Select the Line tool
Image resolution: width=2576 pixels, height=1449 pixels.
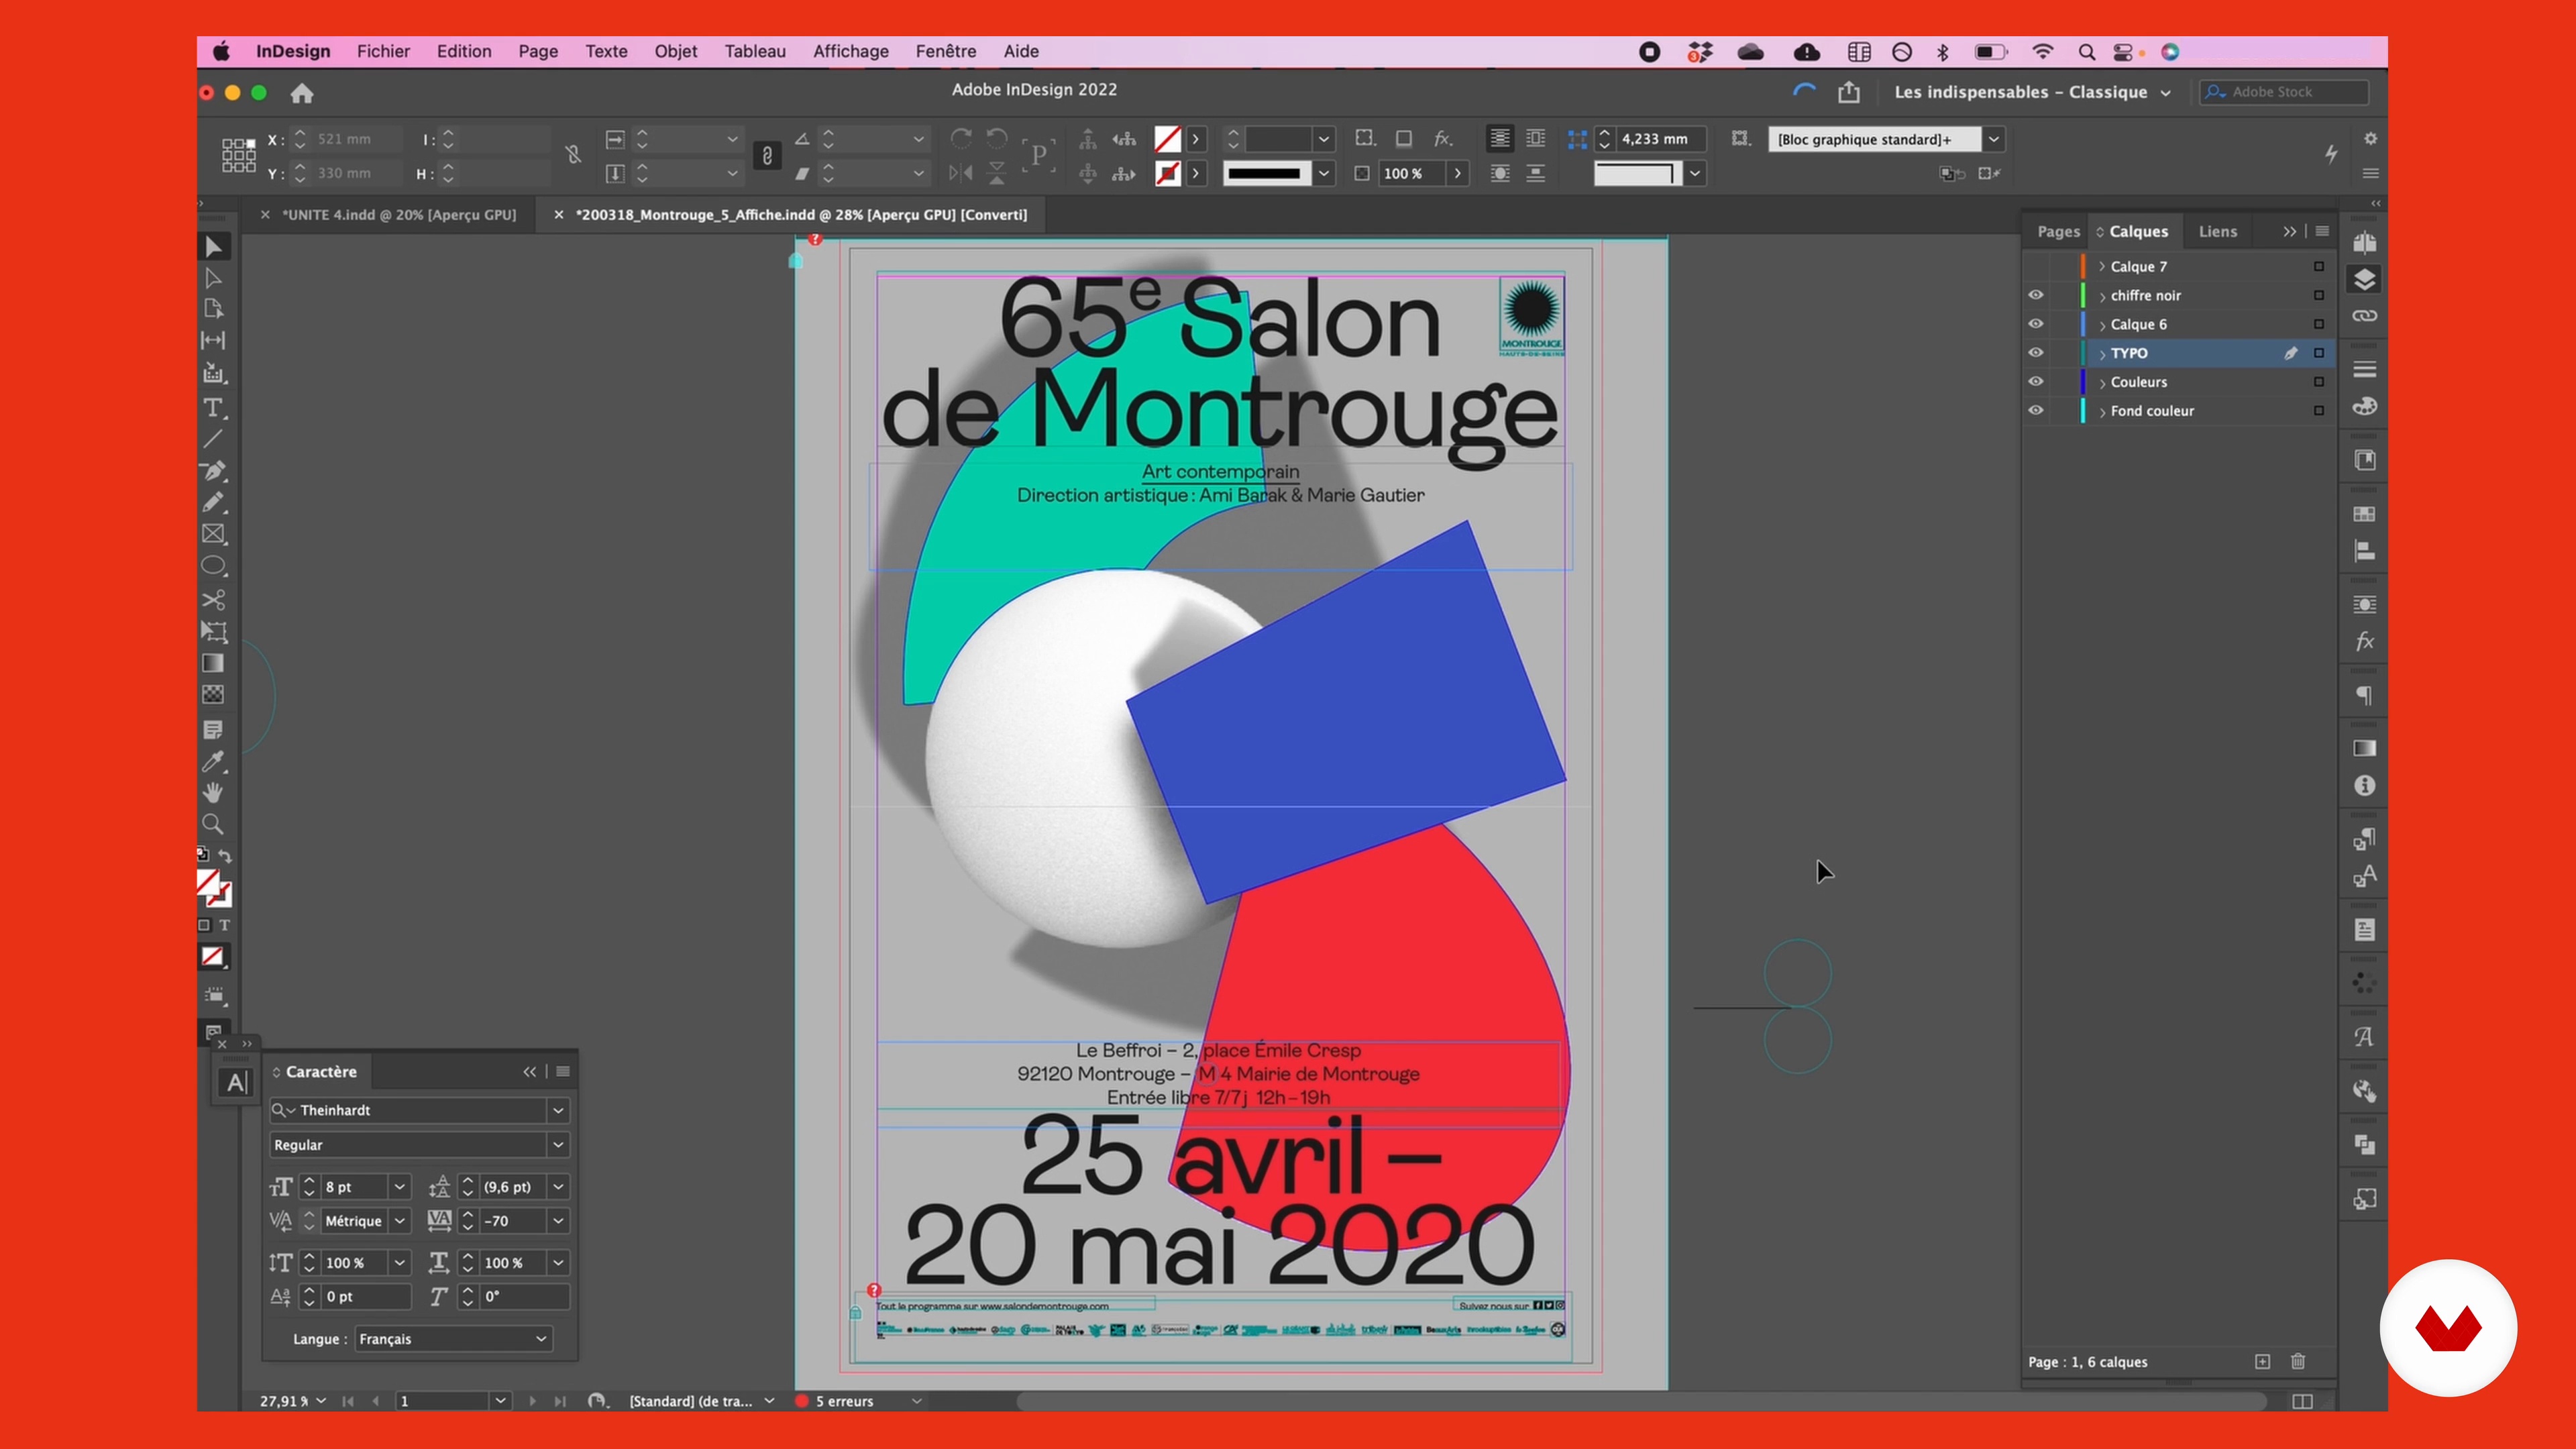pos(213,439)
